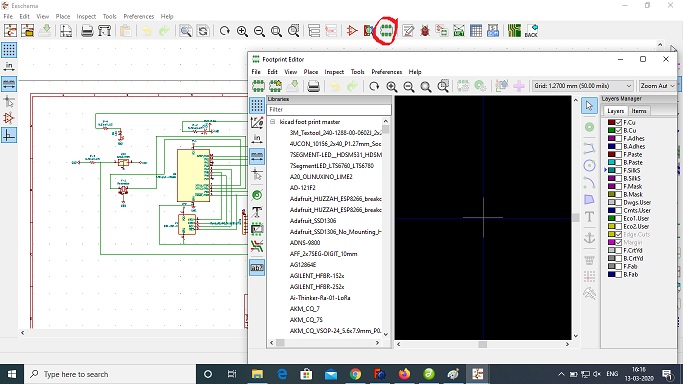Toggle F.Cu layer checkbox

(x=618, y=122)
